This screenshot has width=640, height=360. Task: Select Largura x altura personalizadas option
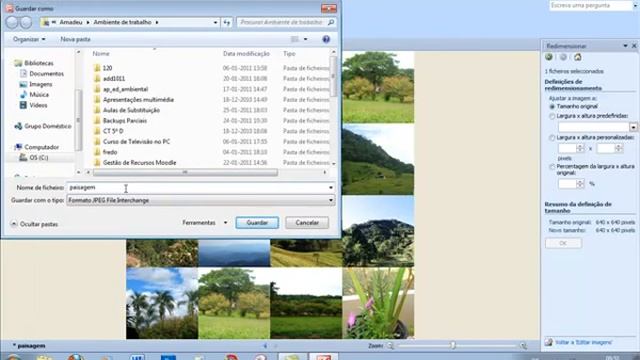click(x=552, y=138)
